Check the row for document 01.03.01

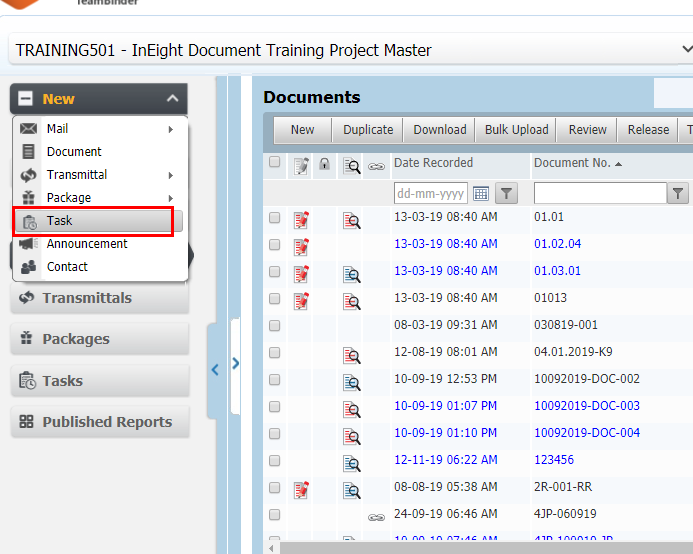274,271
